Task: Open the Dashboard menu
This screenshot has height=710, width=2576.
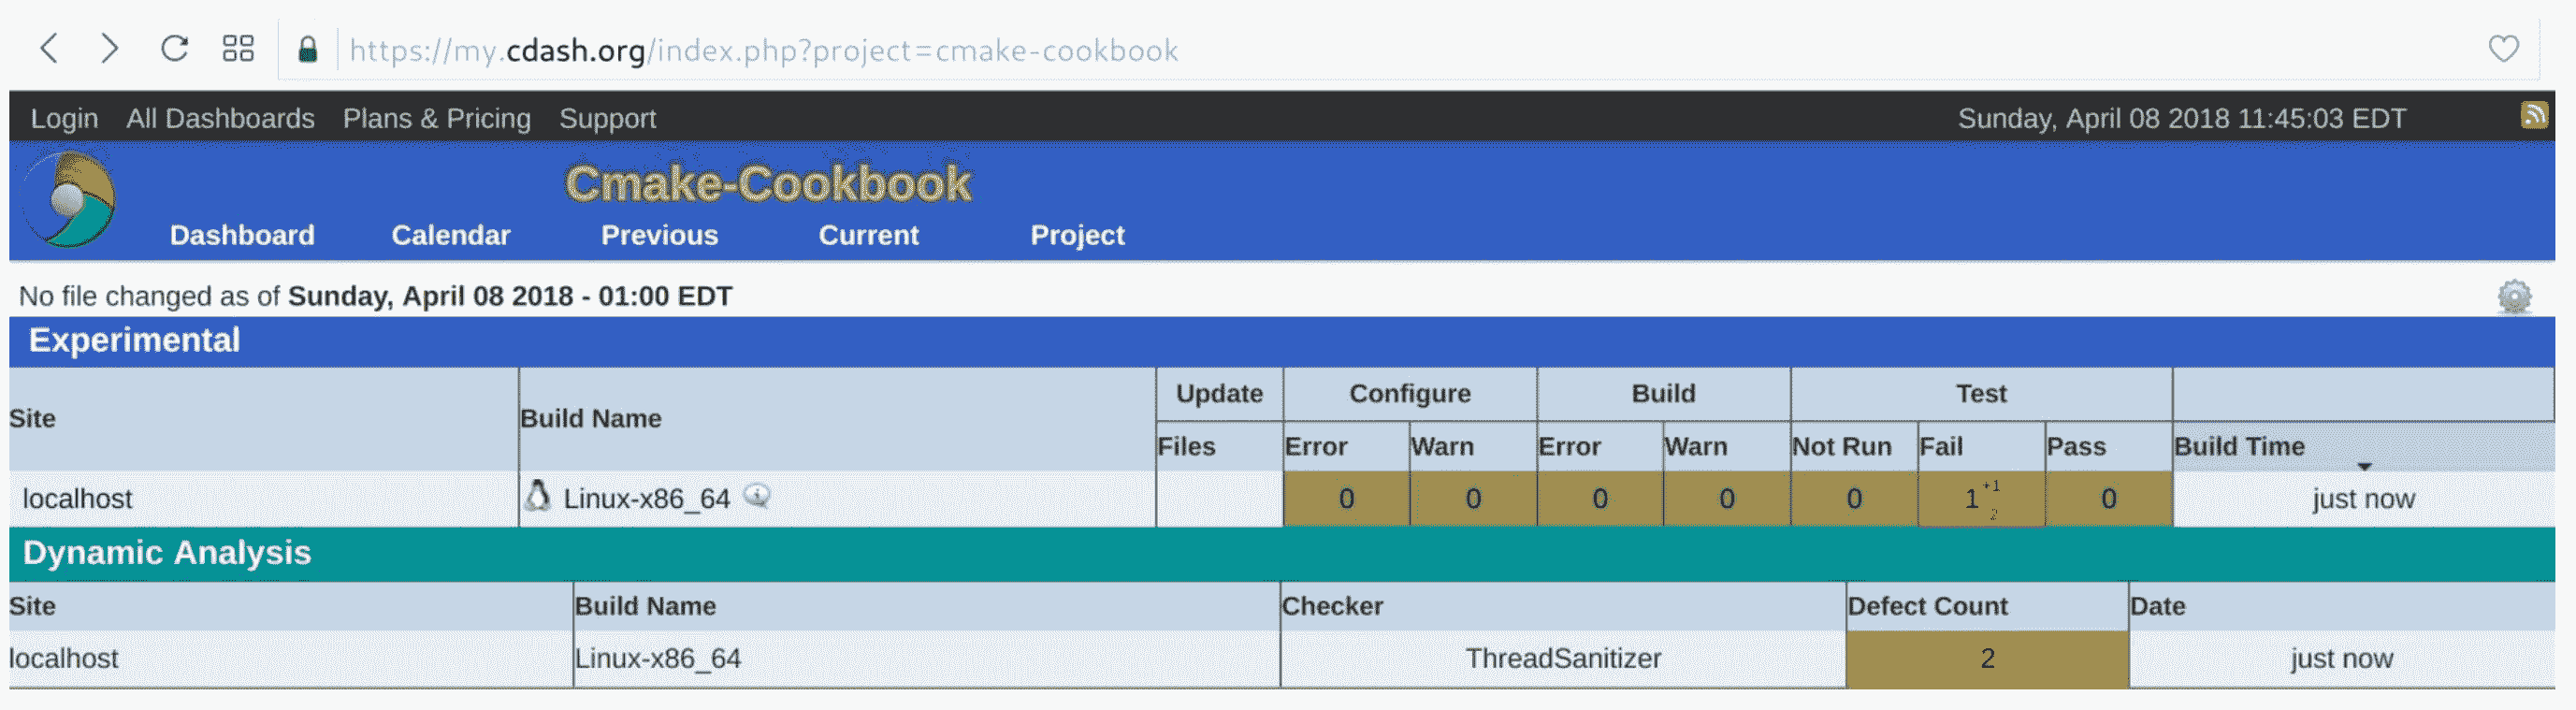Action: [x=242, y=235]
